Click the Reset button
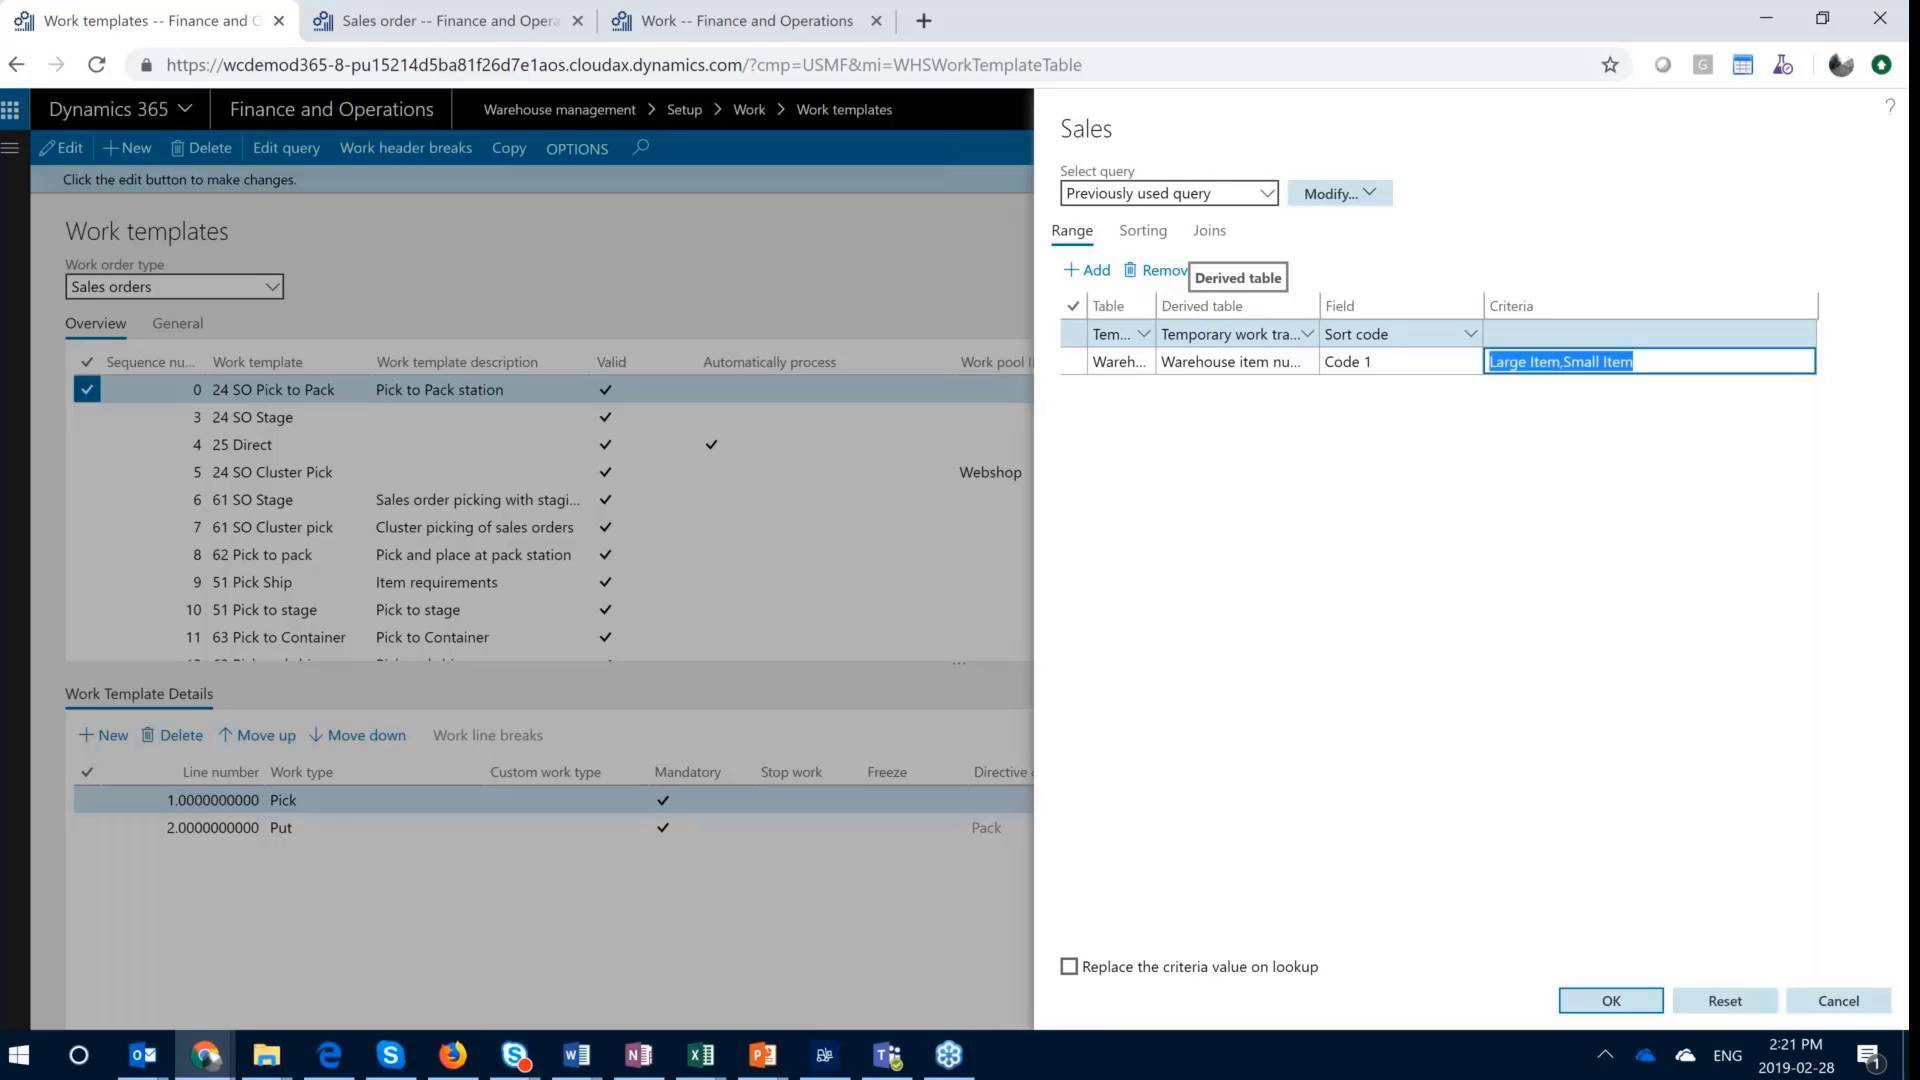 coord(1724,1000)
